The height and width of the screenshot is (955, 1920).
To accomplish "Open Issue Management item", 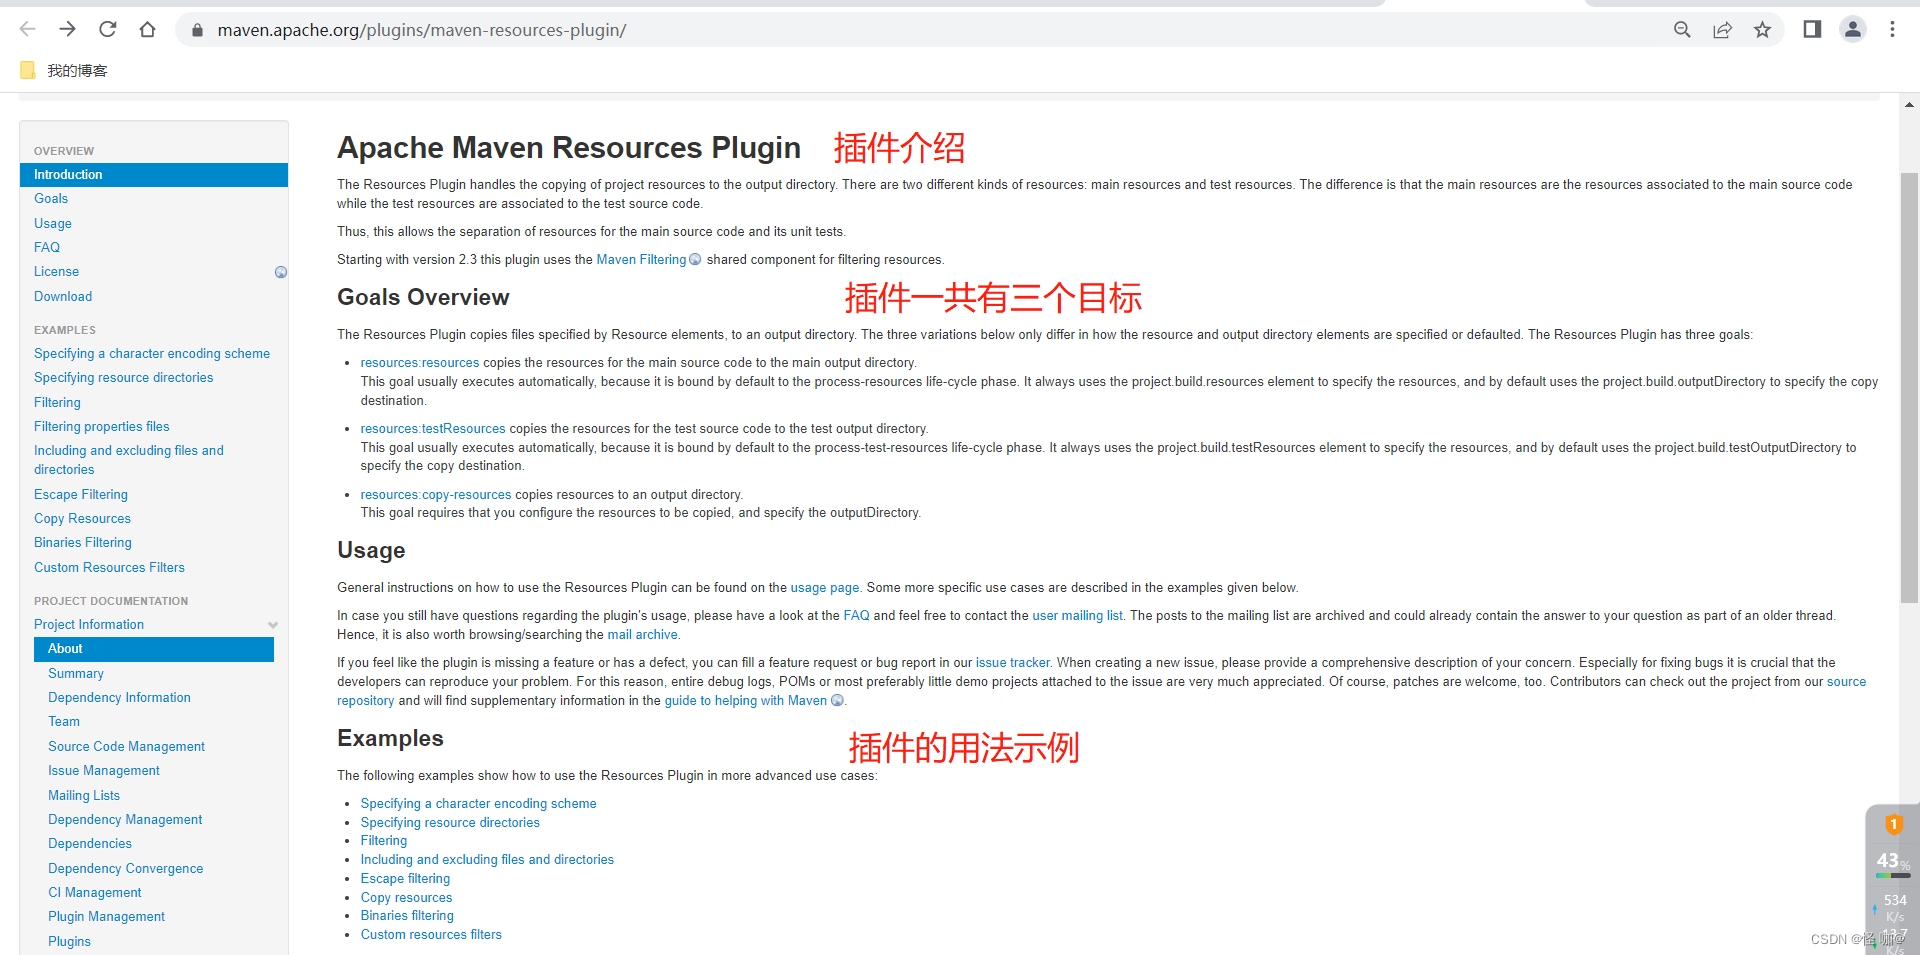I will click(x=104, y=771).
